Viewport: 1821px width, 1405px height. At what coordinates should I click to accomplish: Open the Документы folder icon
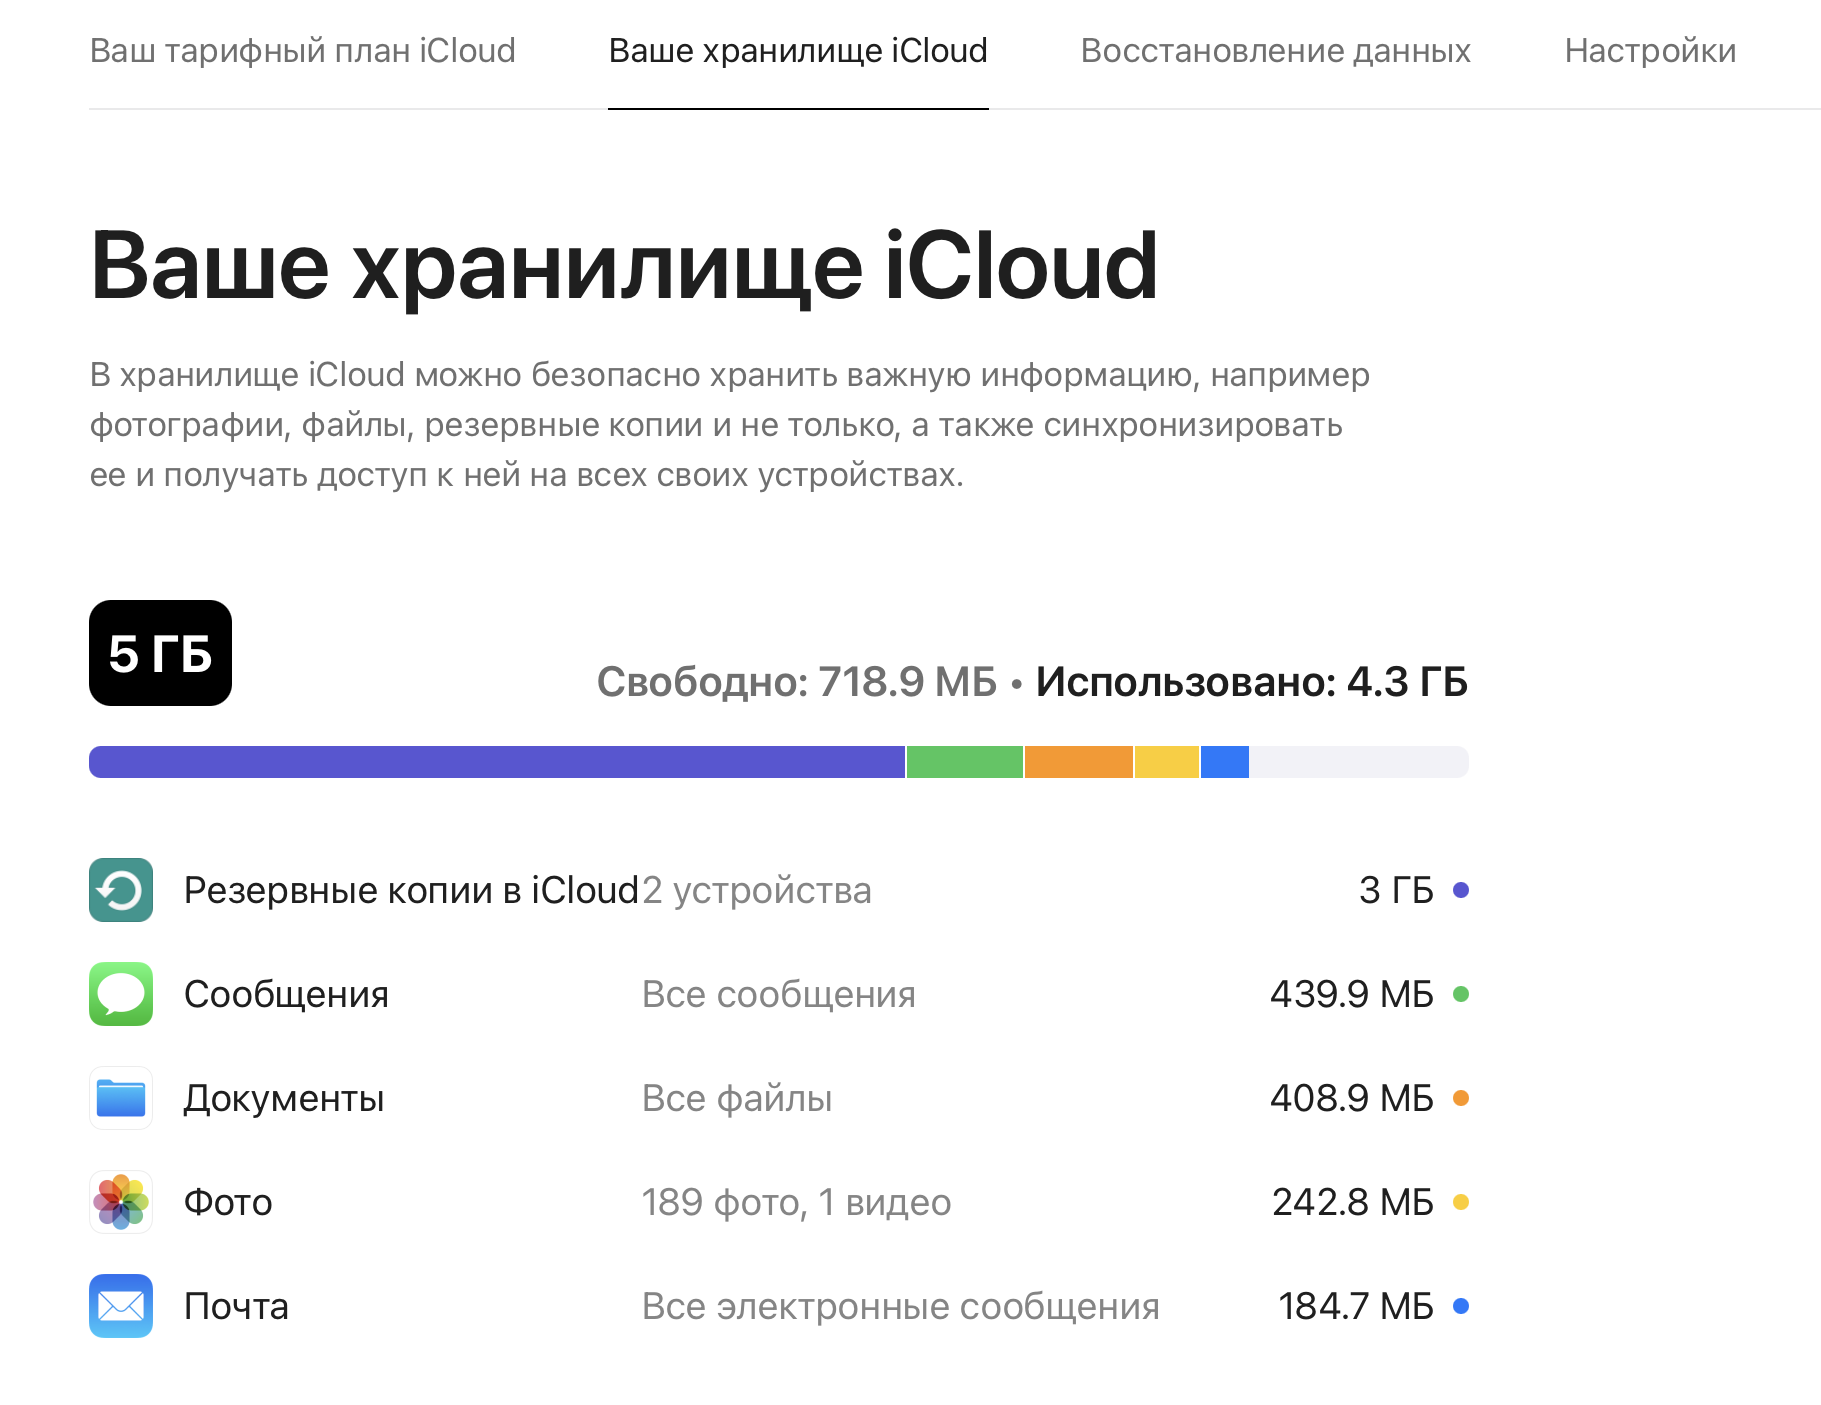coord(121,1097)
